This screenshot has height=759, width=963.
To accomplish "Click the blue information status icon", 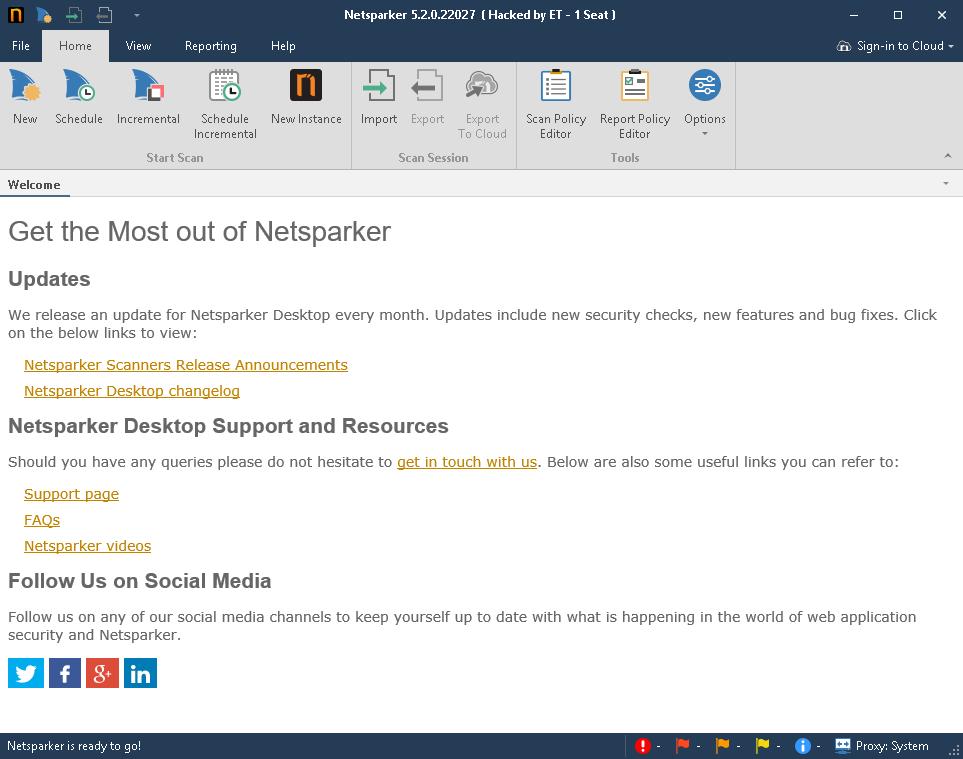I will tap(802, 745).
